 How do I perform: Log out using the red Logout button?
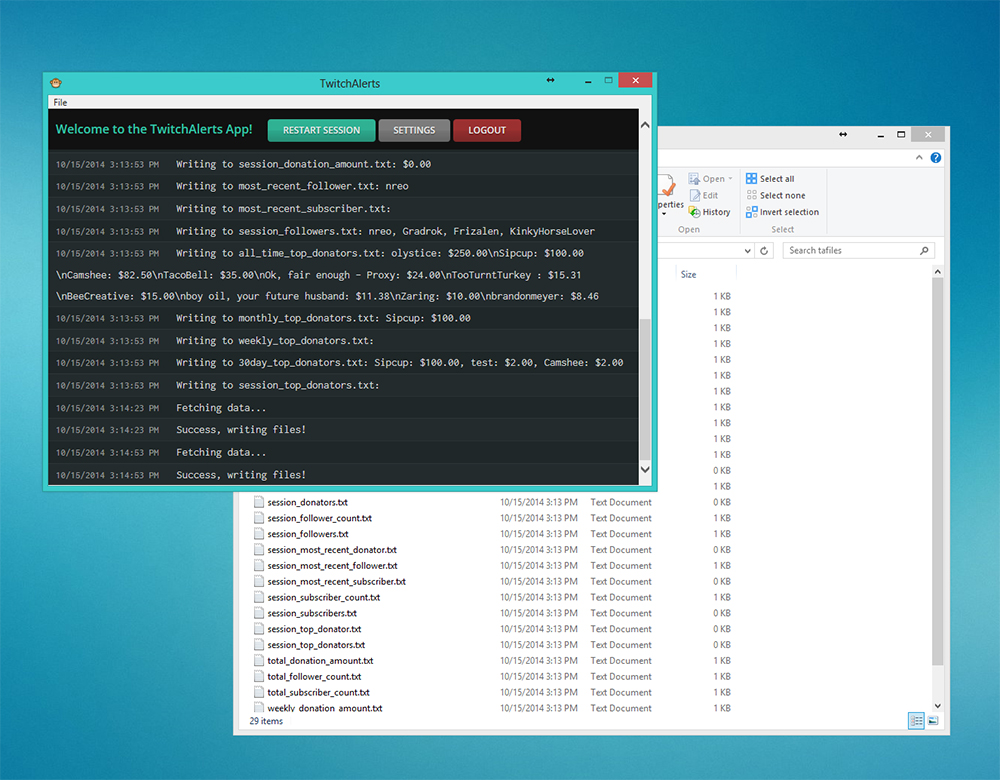point(487,130)
